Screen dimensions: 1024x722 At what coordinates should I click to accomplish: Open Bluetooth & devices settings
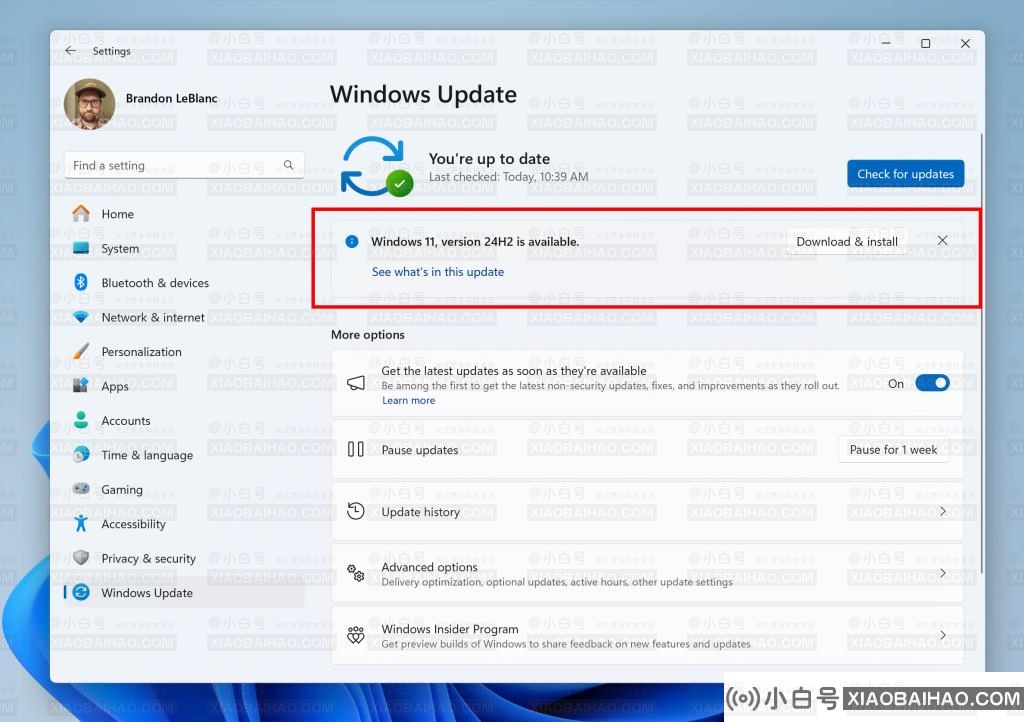(x=155, y=283)
